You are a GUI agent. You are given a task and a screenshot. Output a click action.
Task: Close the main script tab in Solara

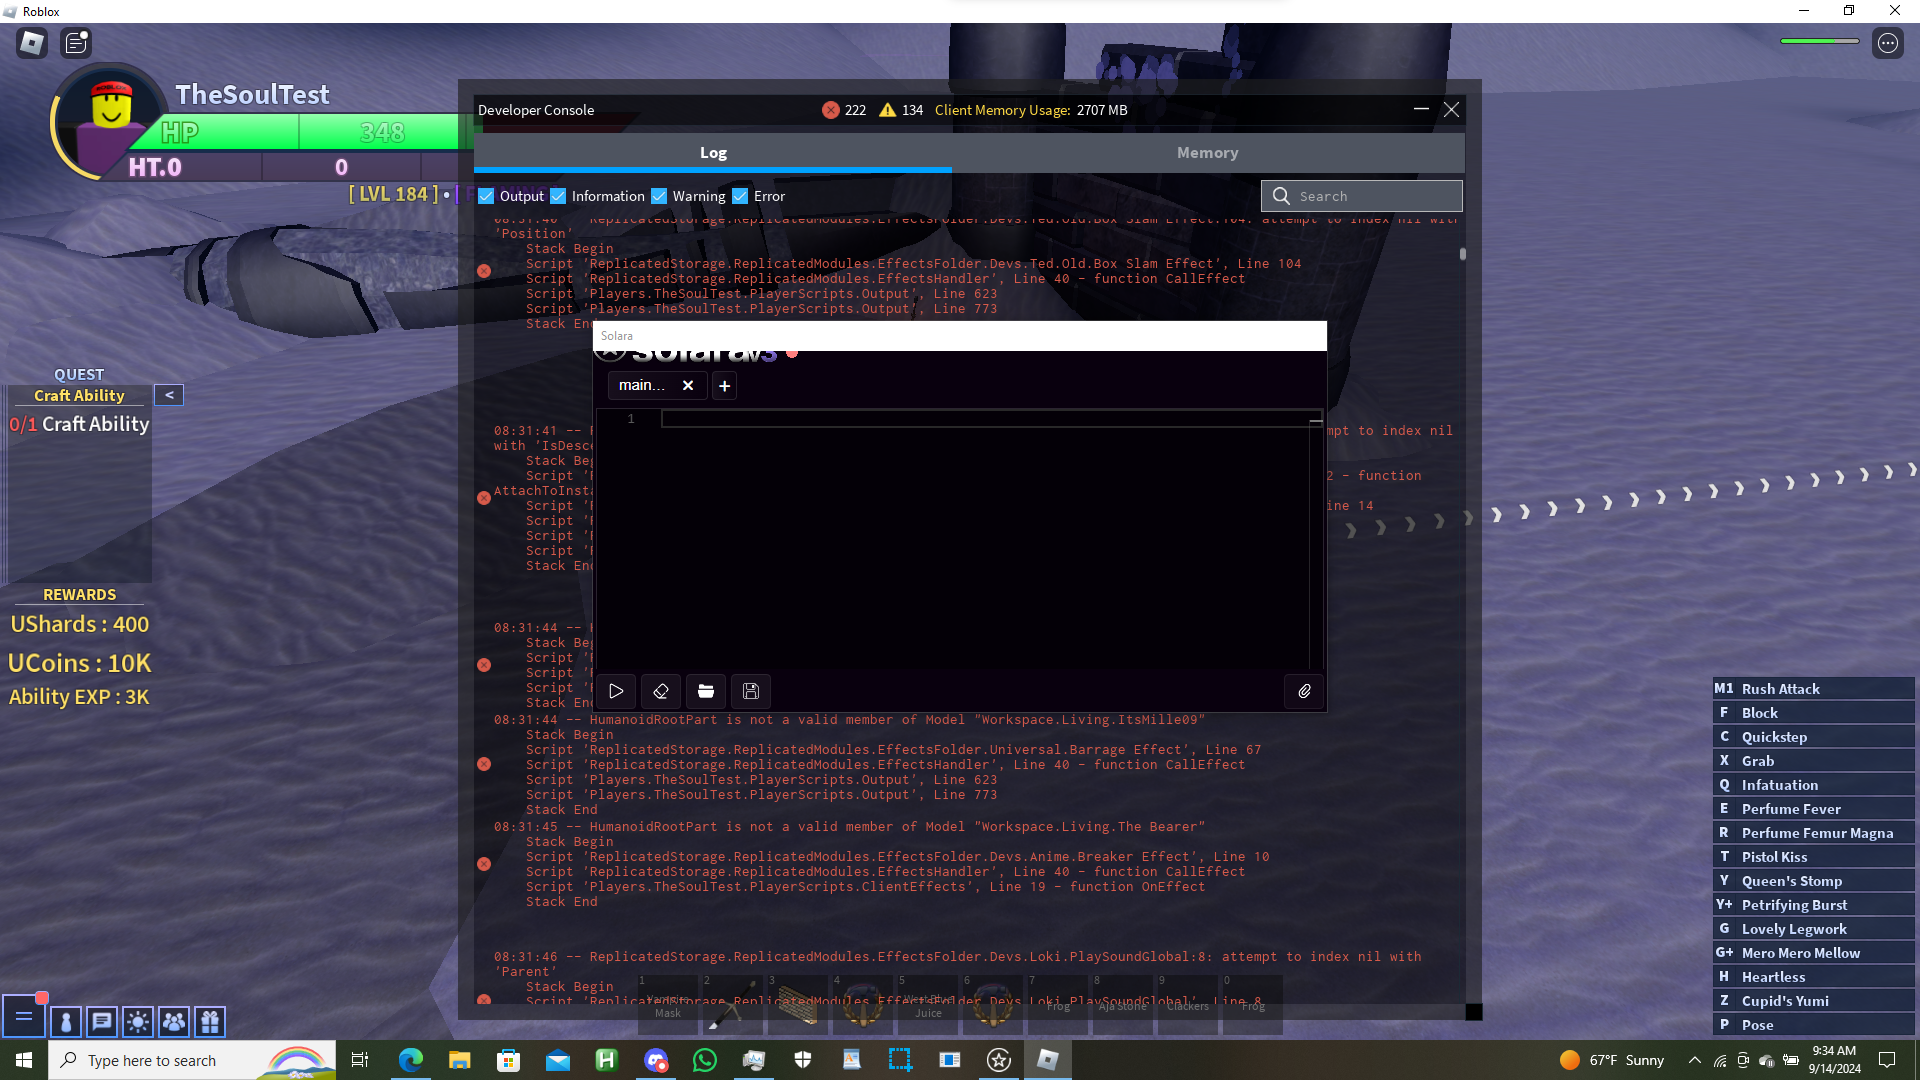pos(688,386)
